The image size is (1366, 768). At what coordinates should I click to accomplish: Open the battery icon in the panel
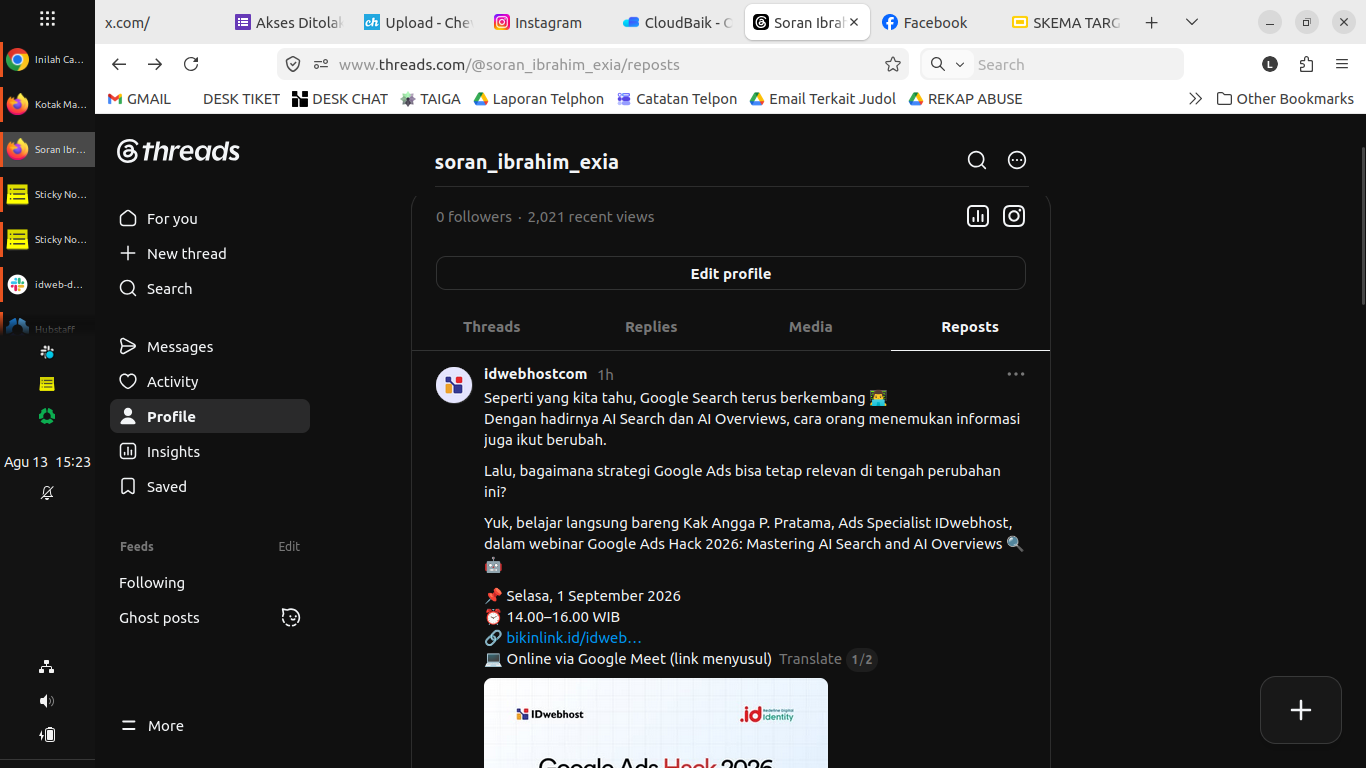47,735
